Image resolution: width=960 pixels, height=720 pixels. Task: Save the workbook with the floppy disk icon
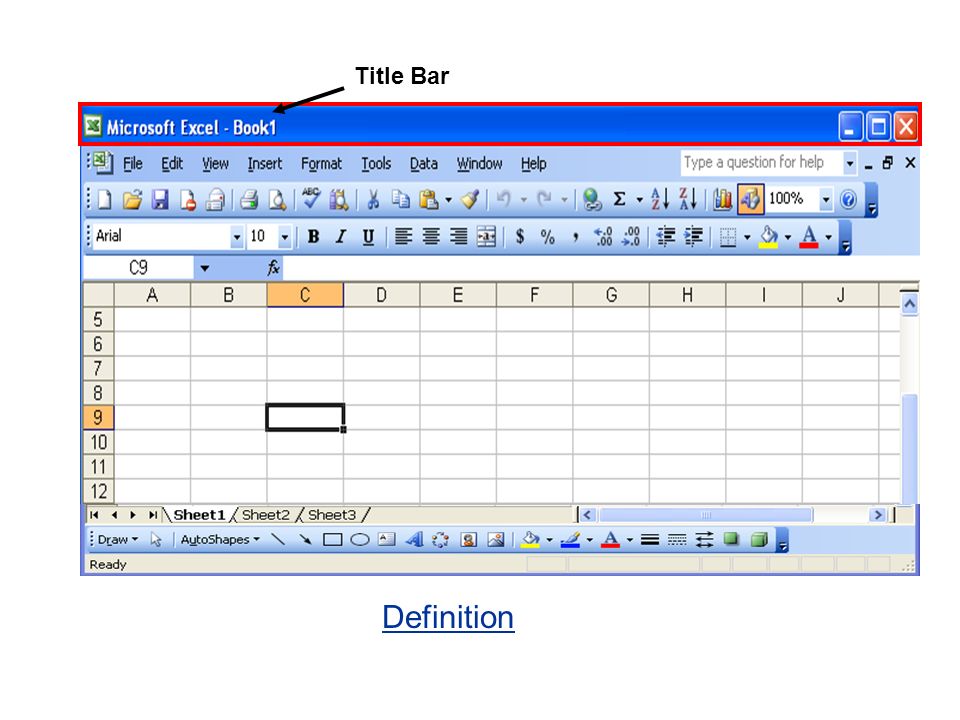[x=160, y=200]
